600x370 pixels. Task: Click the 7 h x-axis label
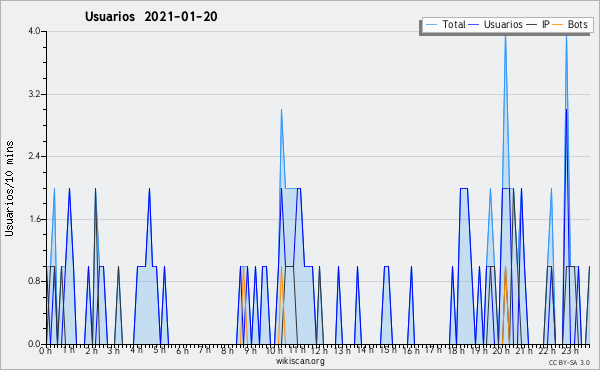point(205,350)
